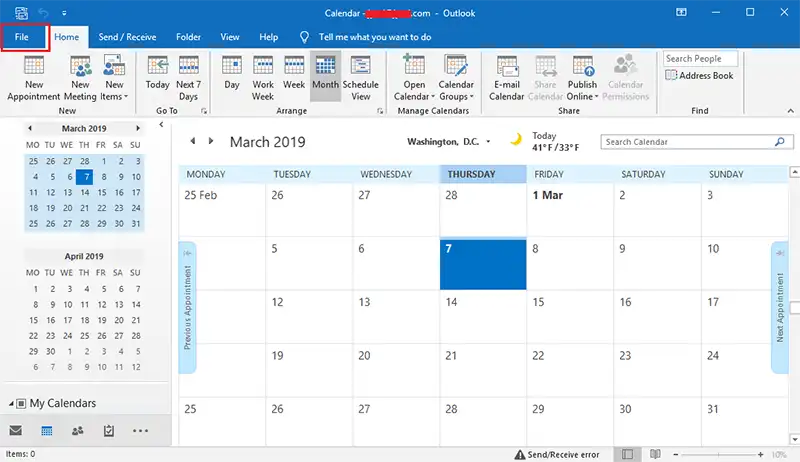
Task: Show the Next 7 Days
Action: [x=188, y=79]
